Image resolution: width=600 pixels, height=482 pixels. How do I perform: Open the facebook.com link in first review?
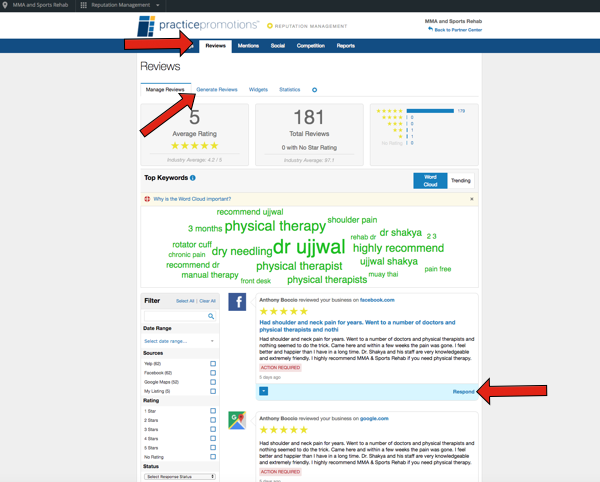[x=377, y=300]
